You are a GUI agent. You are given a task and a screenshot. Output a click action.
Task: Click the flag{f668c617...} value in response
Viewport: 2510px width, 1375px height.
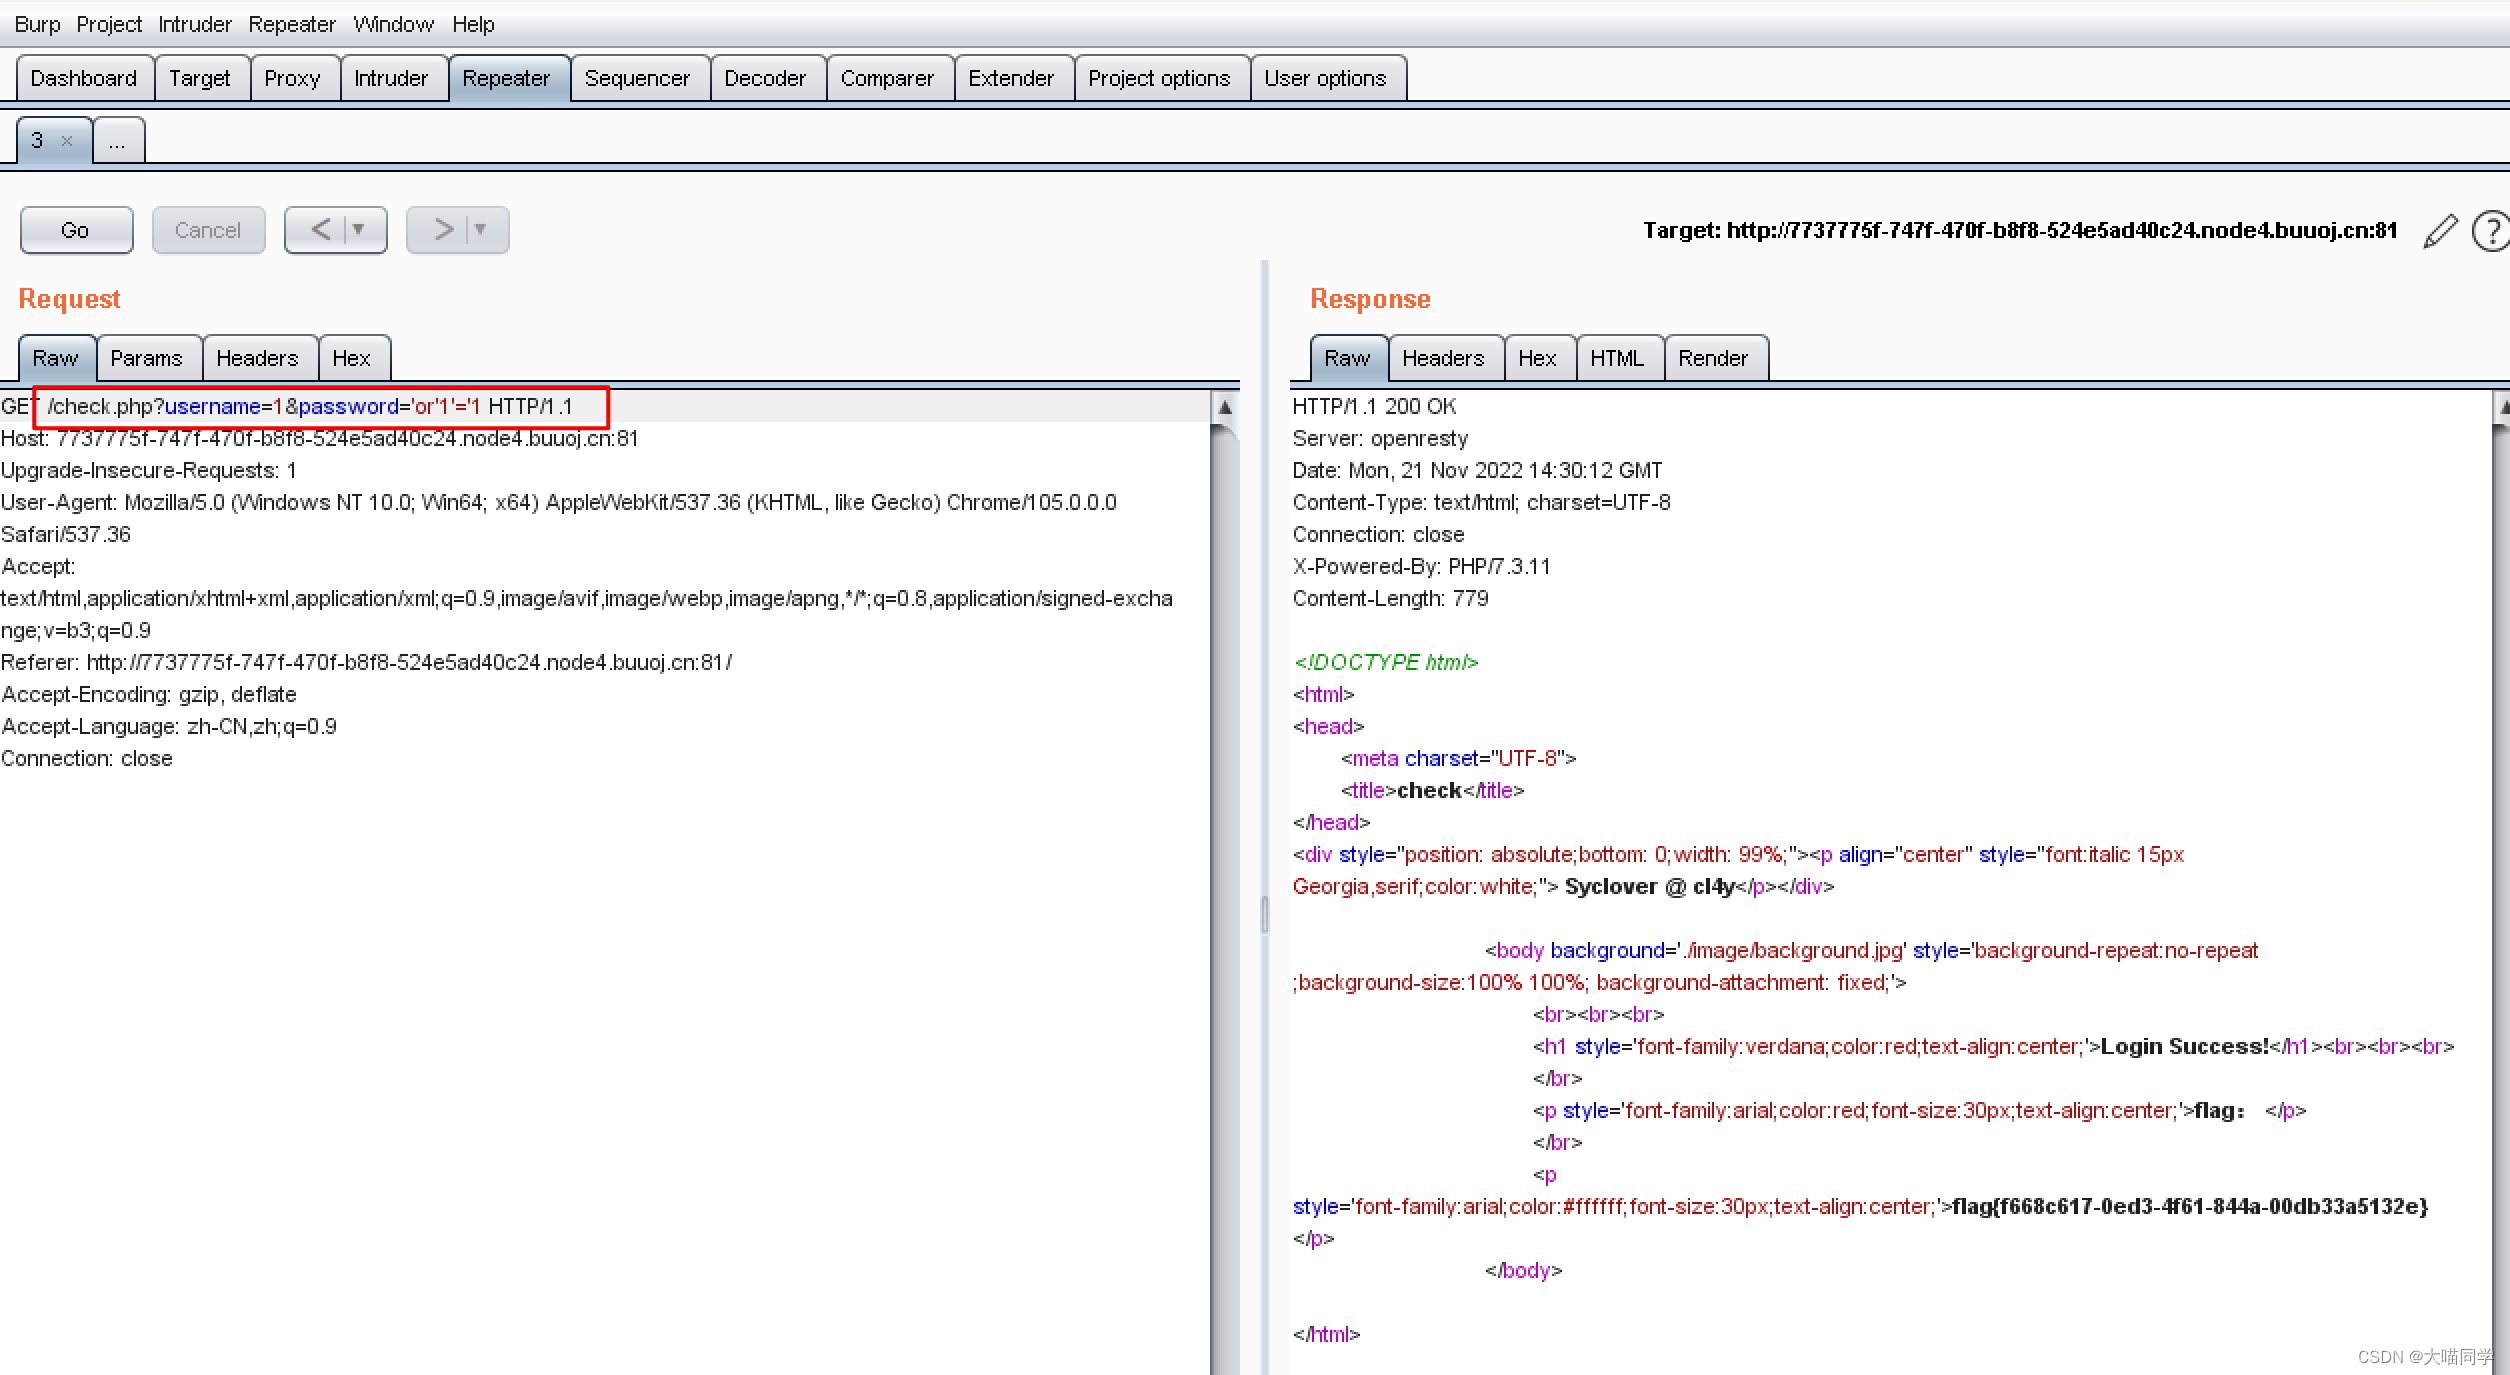coord(2190,1207)
